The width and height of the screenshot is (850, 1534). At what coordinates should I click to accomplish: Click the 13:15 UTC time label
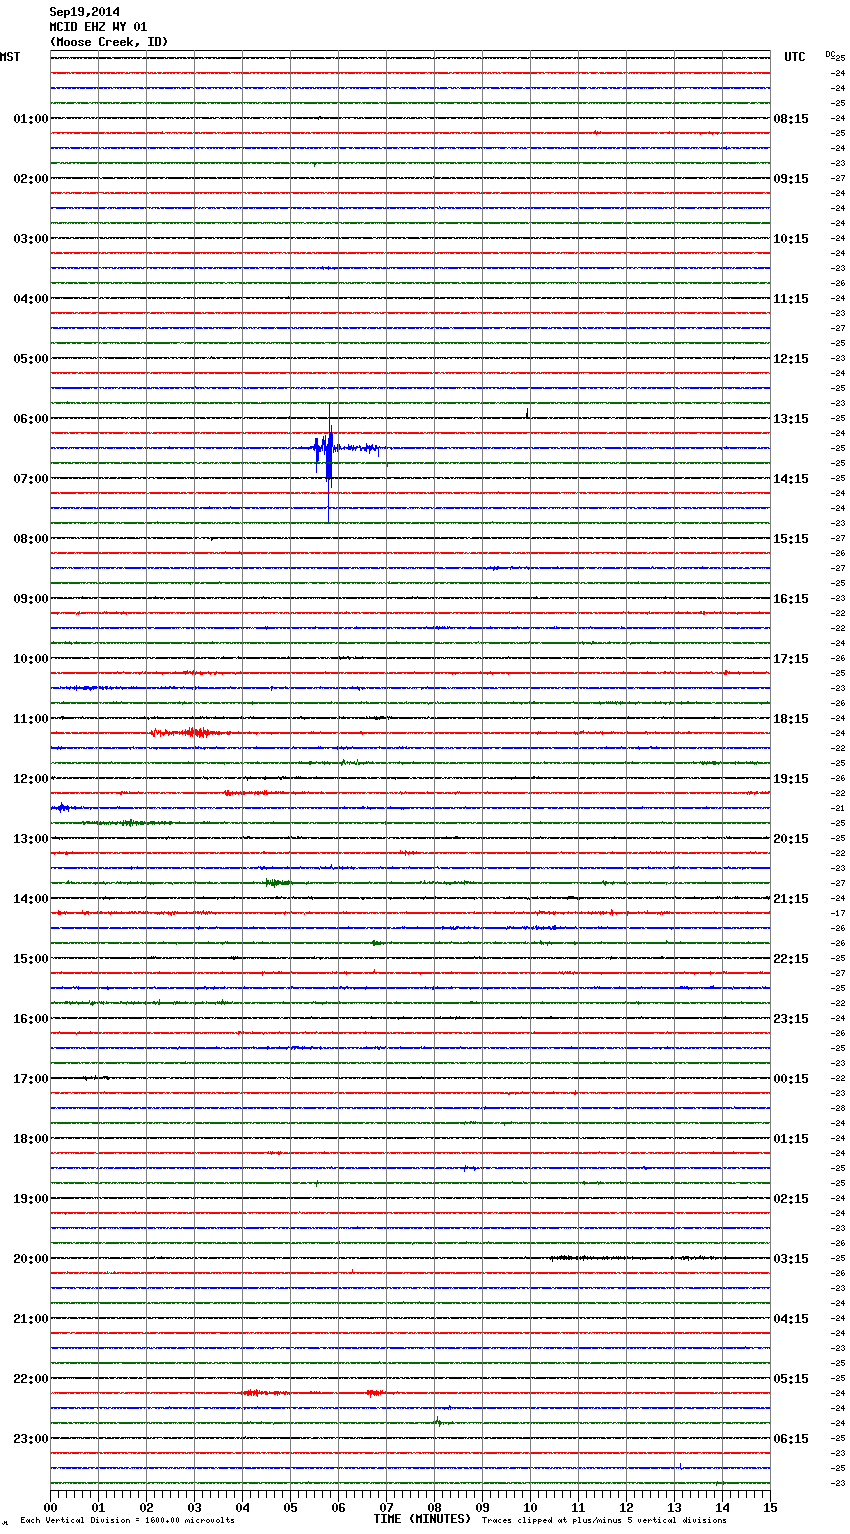[791, 419]
